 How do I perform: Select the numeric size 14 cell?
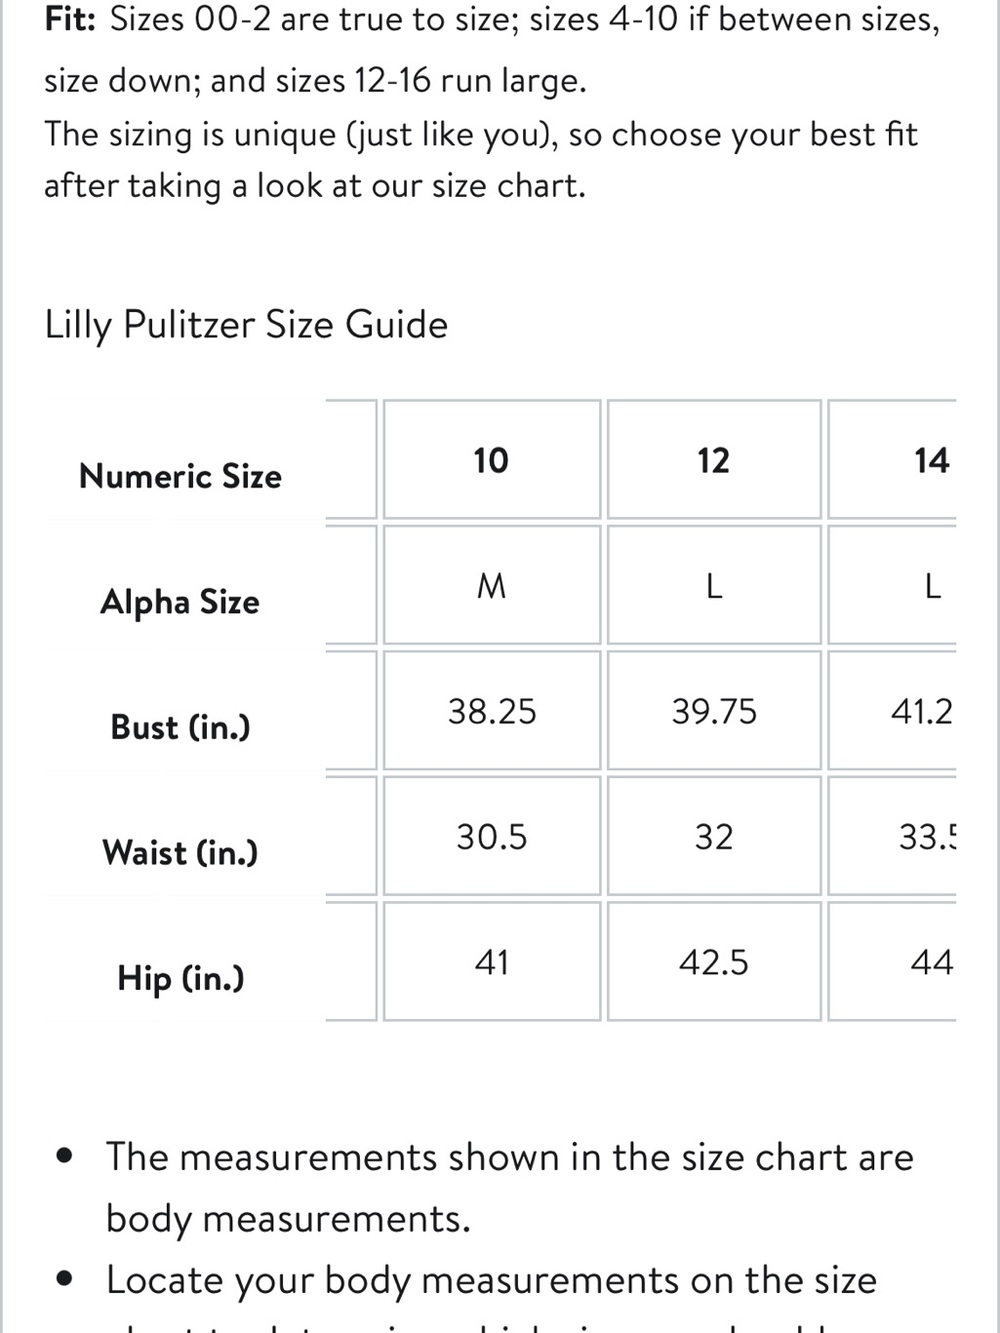point(893,460)
